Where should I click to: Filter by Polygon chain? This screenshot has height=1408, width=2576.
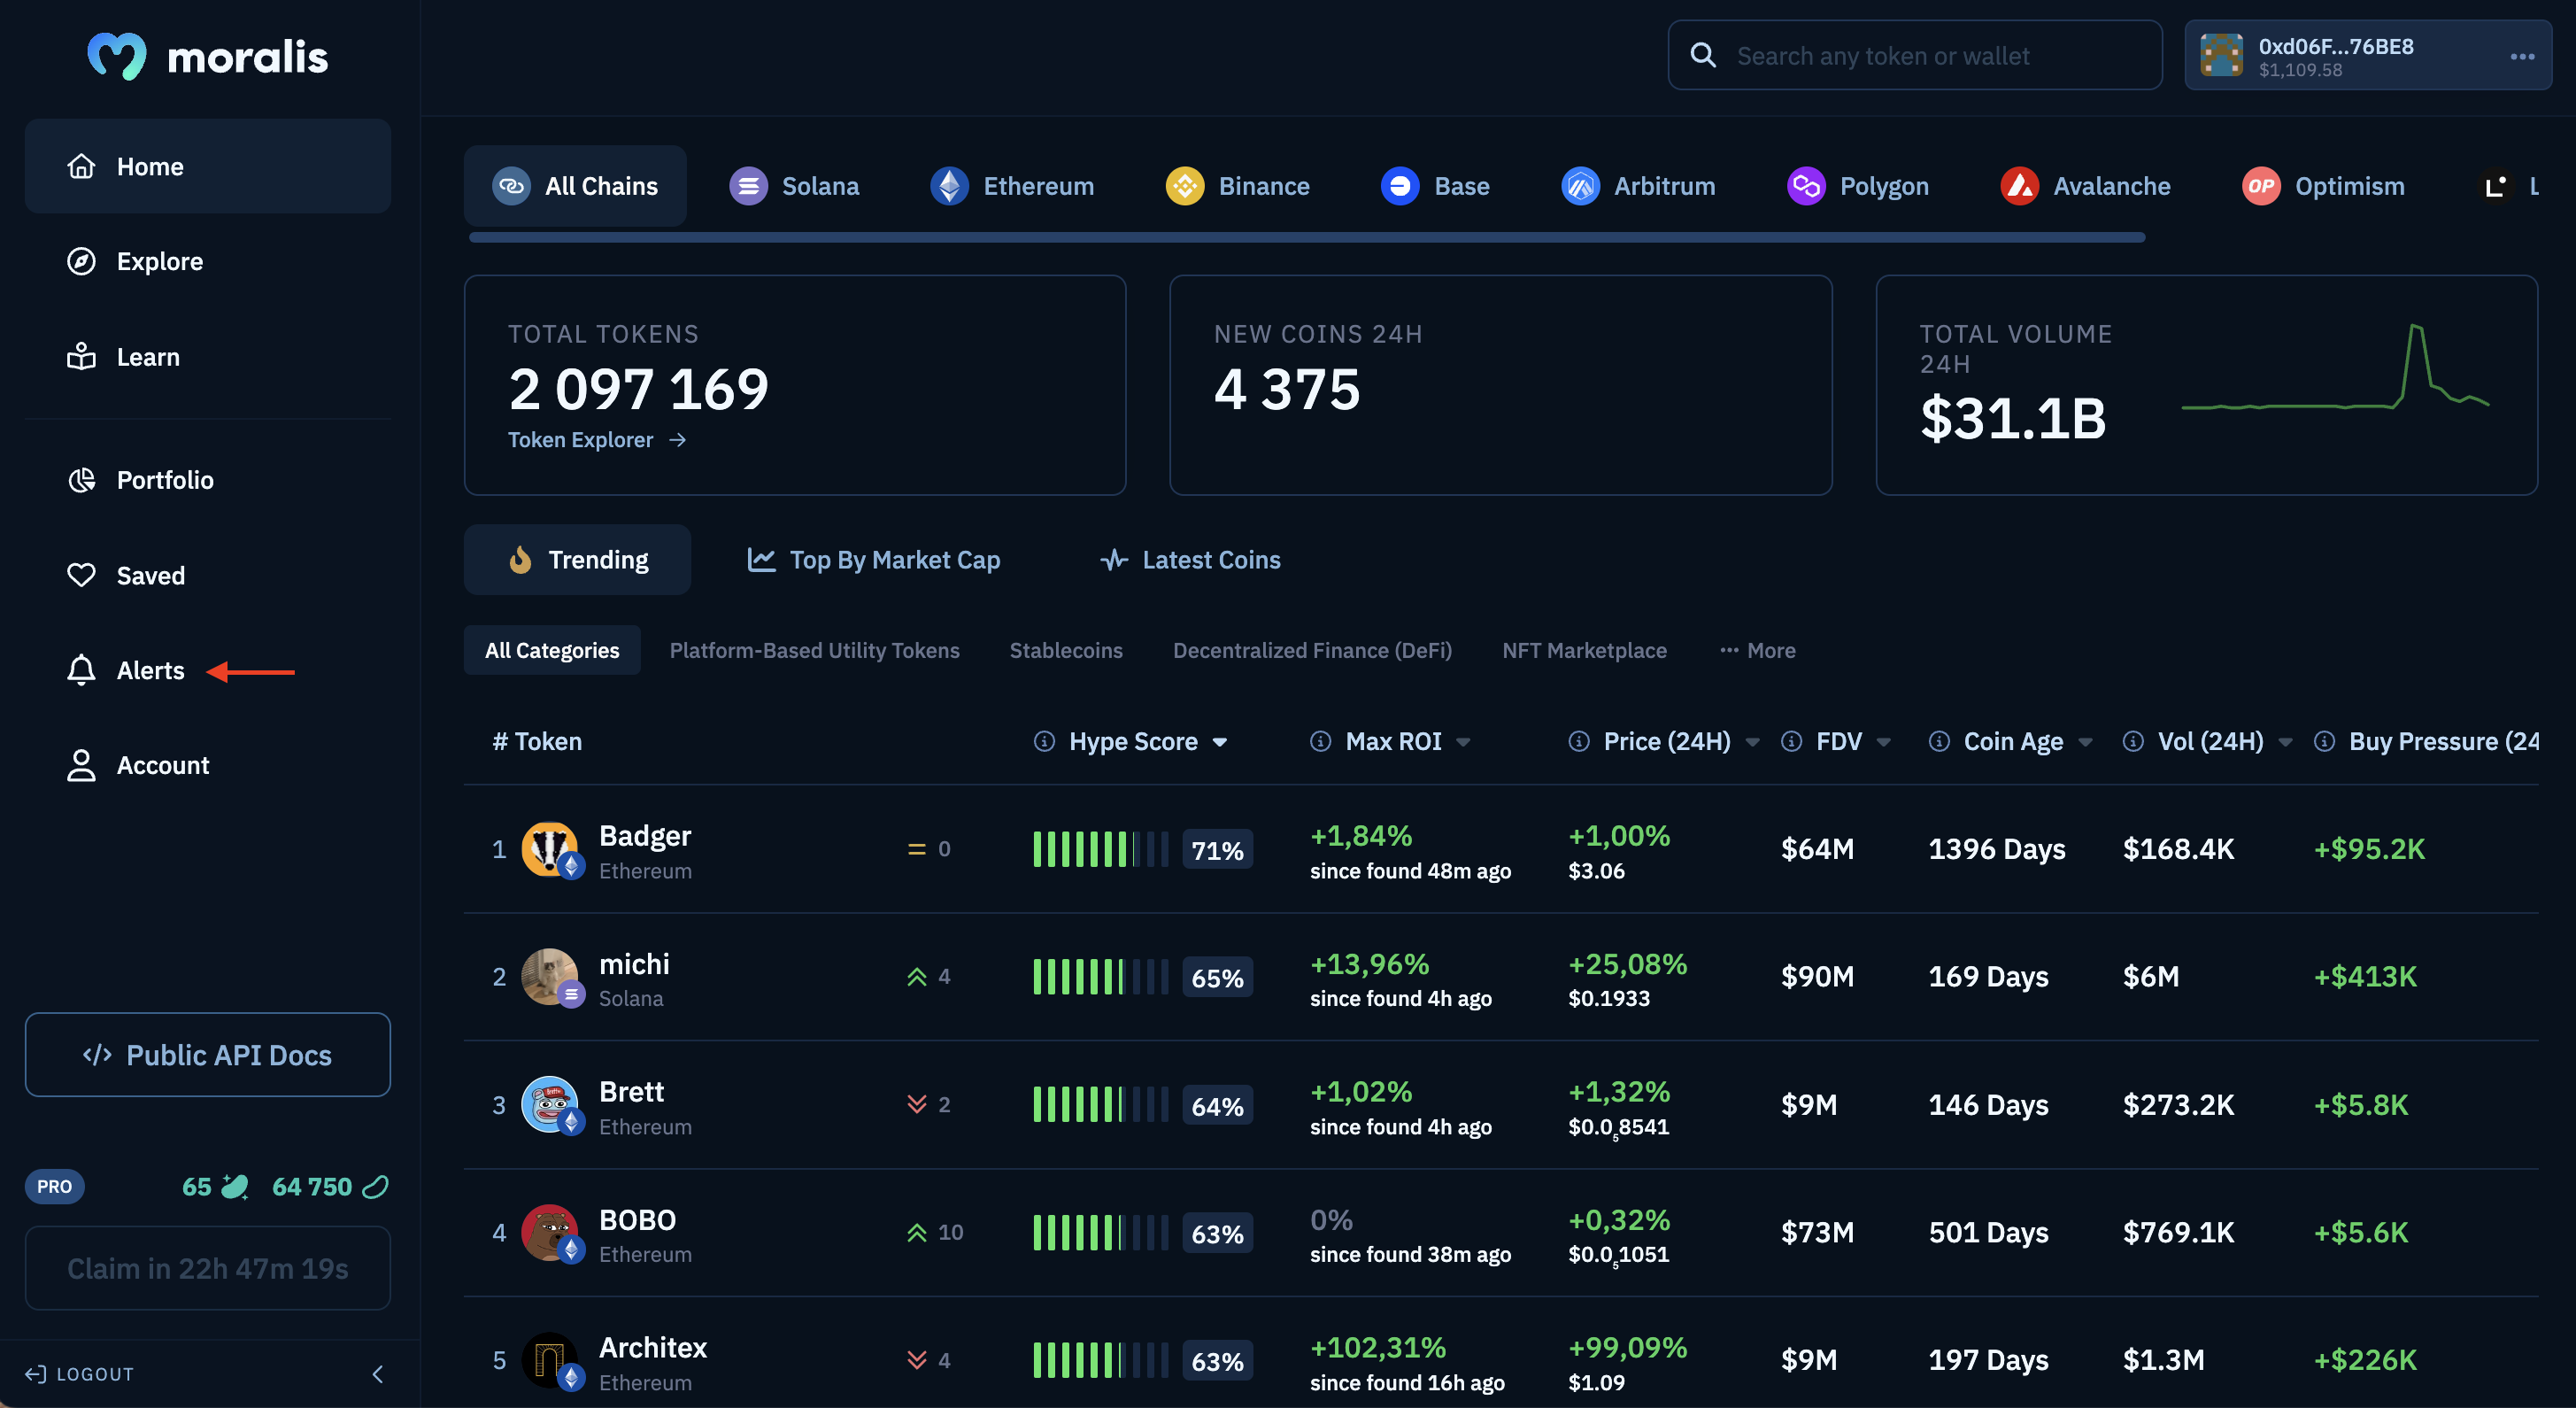pyautogui.click(x=1857, y=186)
